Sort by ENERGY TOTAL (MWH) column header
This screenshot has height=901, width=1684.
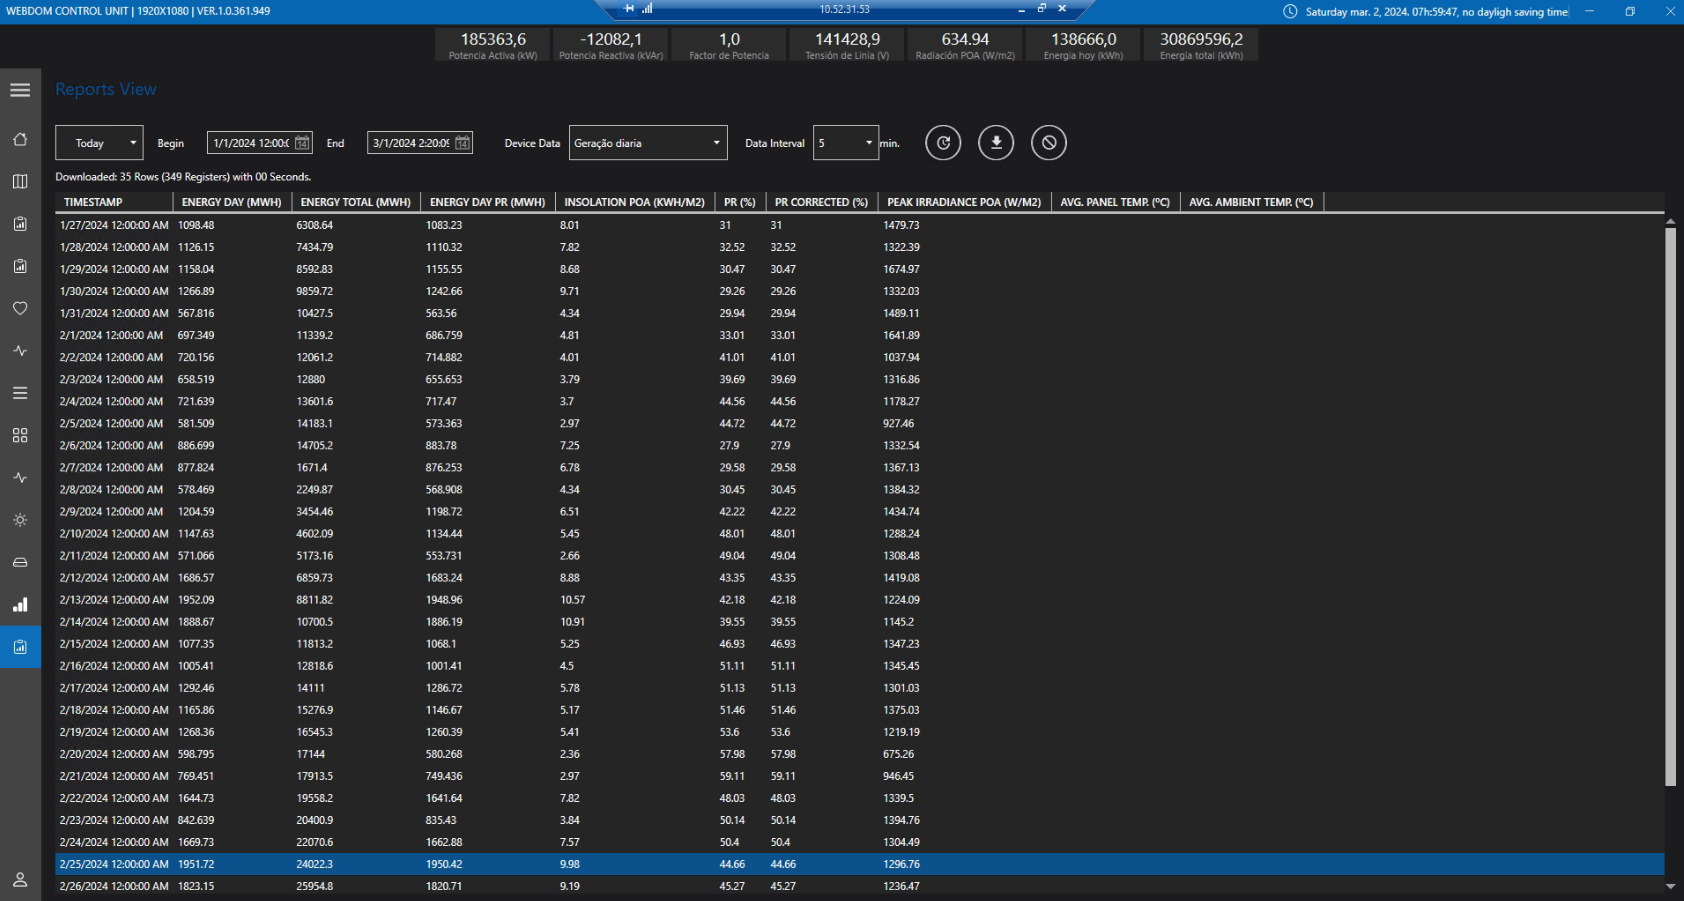pyautogui.click(x=356, y=202)
